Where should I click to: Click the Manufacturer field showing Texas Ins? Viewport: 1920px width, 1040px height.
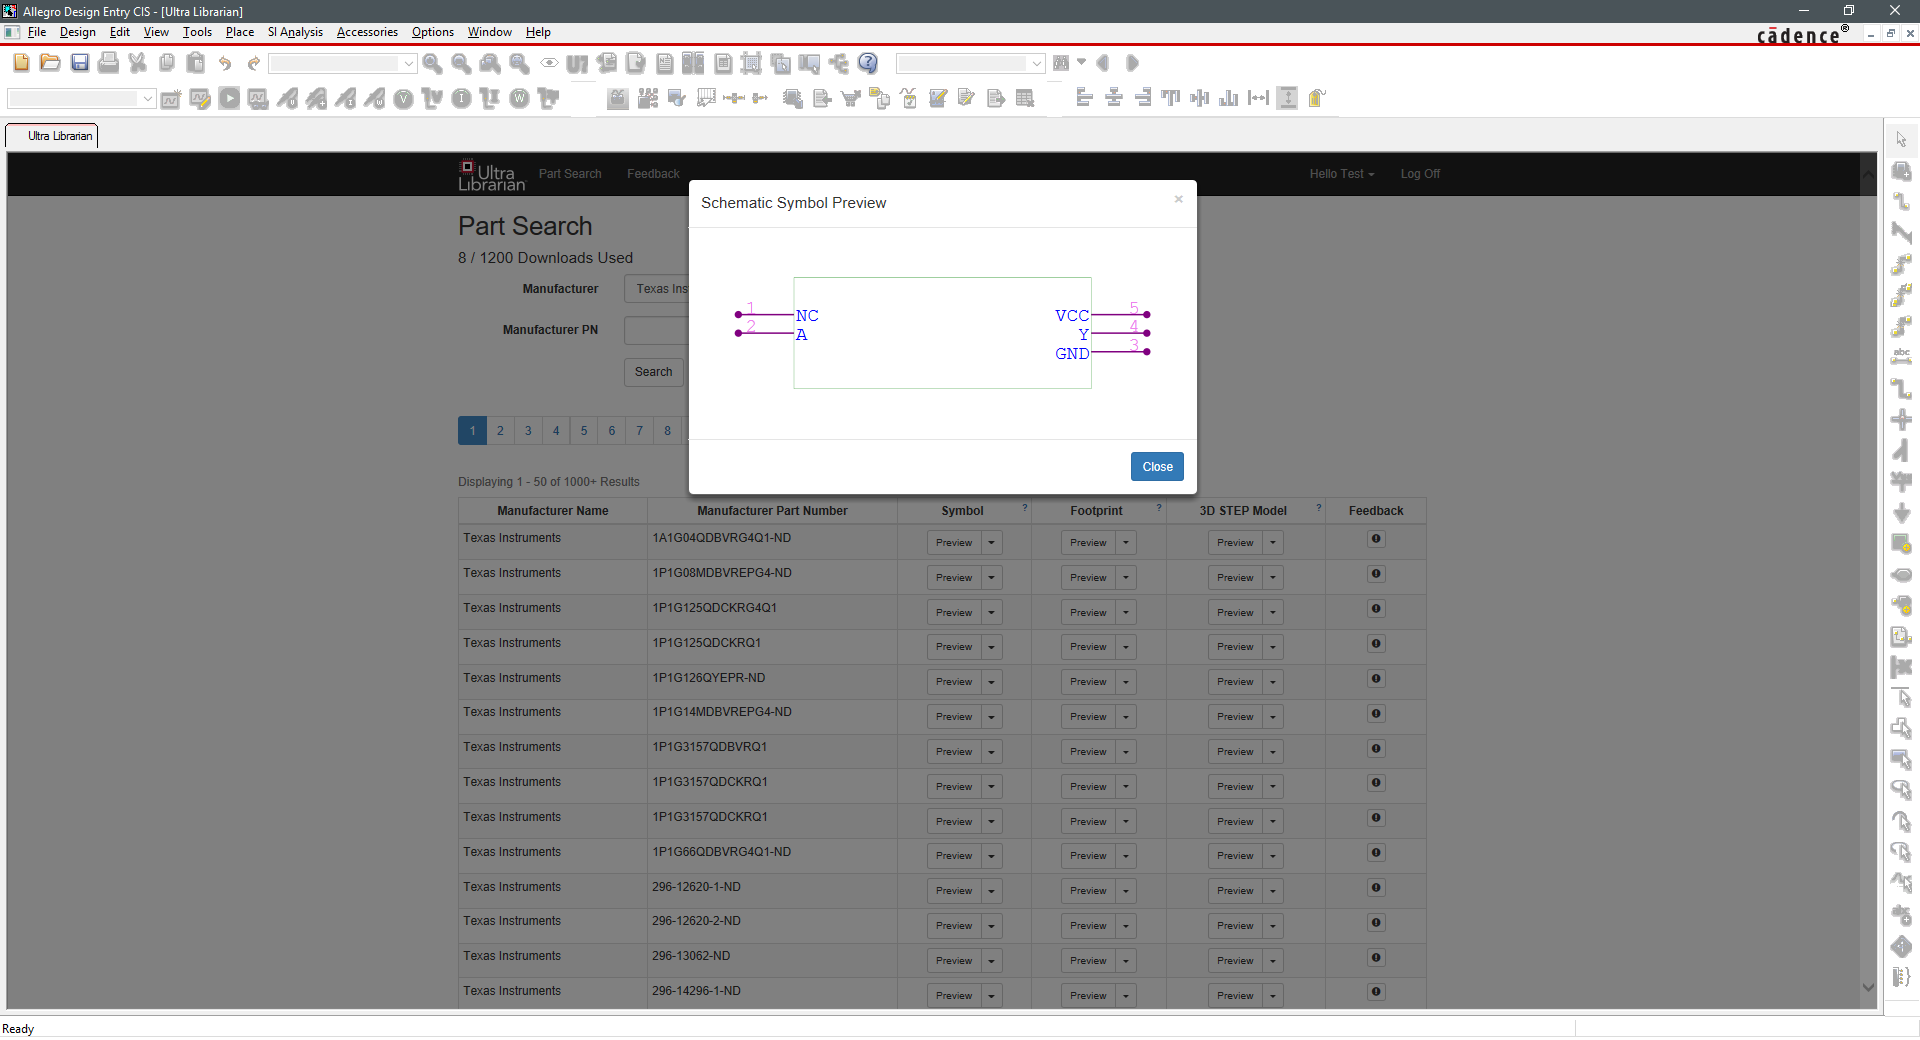click(x=656, y=289)
